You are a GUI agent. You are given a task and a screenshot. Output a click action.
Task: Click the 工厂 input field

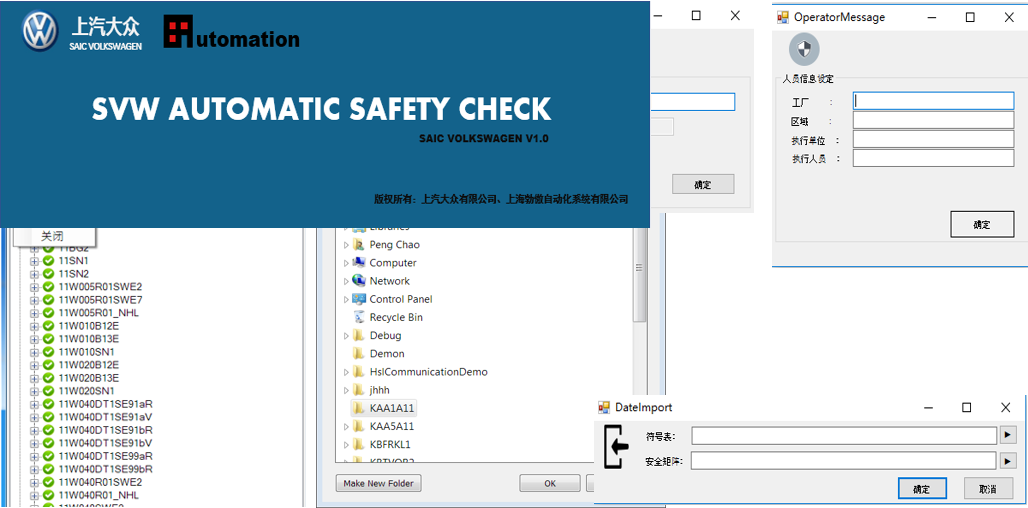click(x=934, y=101)
